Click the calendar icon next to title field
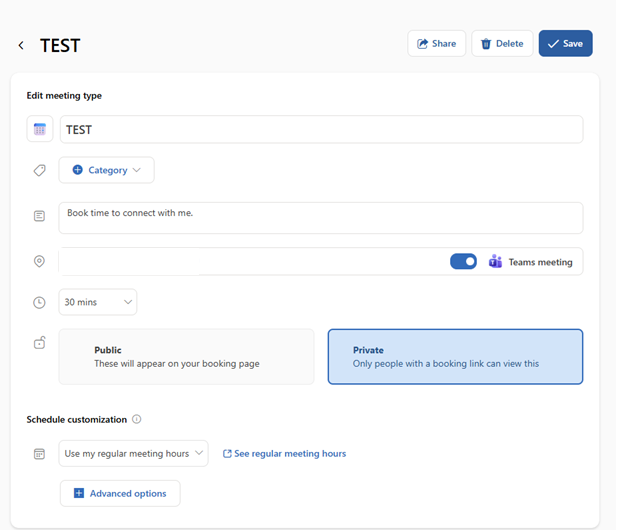 click(x=40, y=129)
